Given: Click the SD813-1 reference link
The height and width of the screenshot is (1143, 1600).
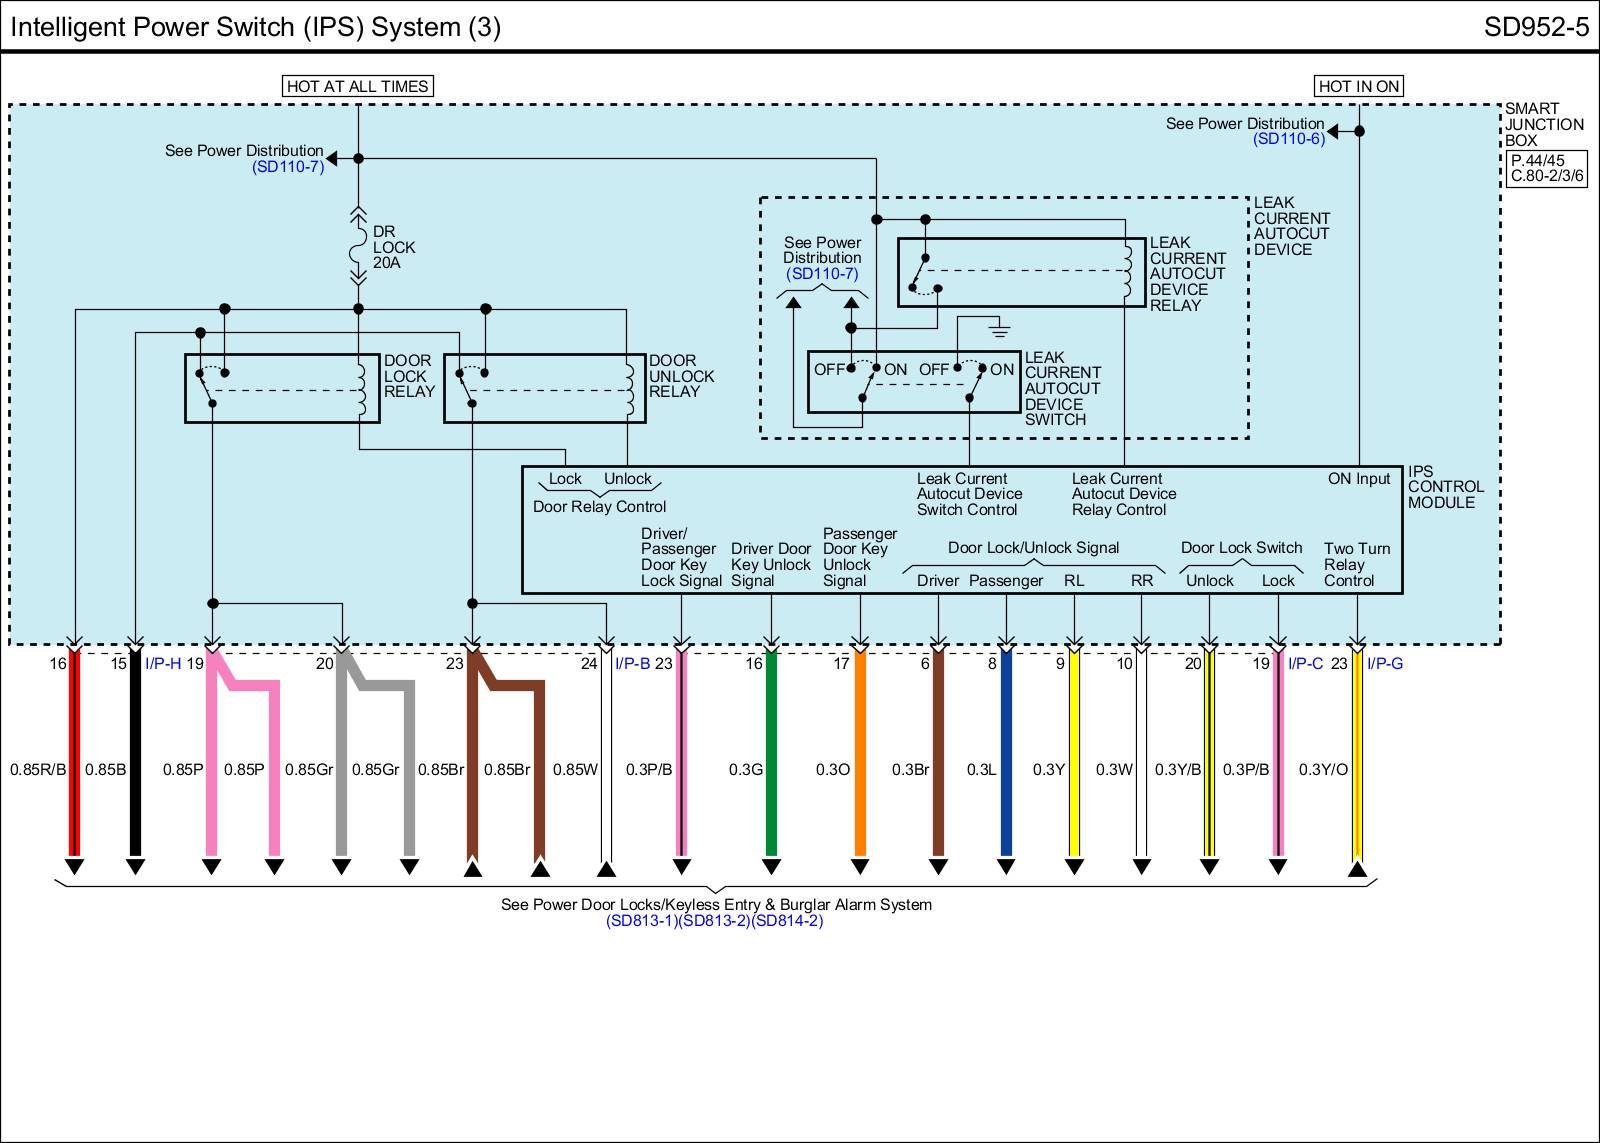Looking at the screenshot, I should click(641, 921).
